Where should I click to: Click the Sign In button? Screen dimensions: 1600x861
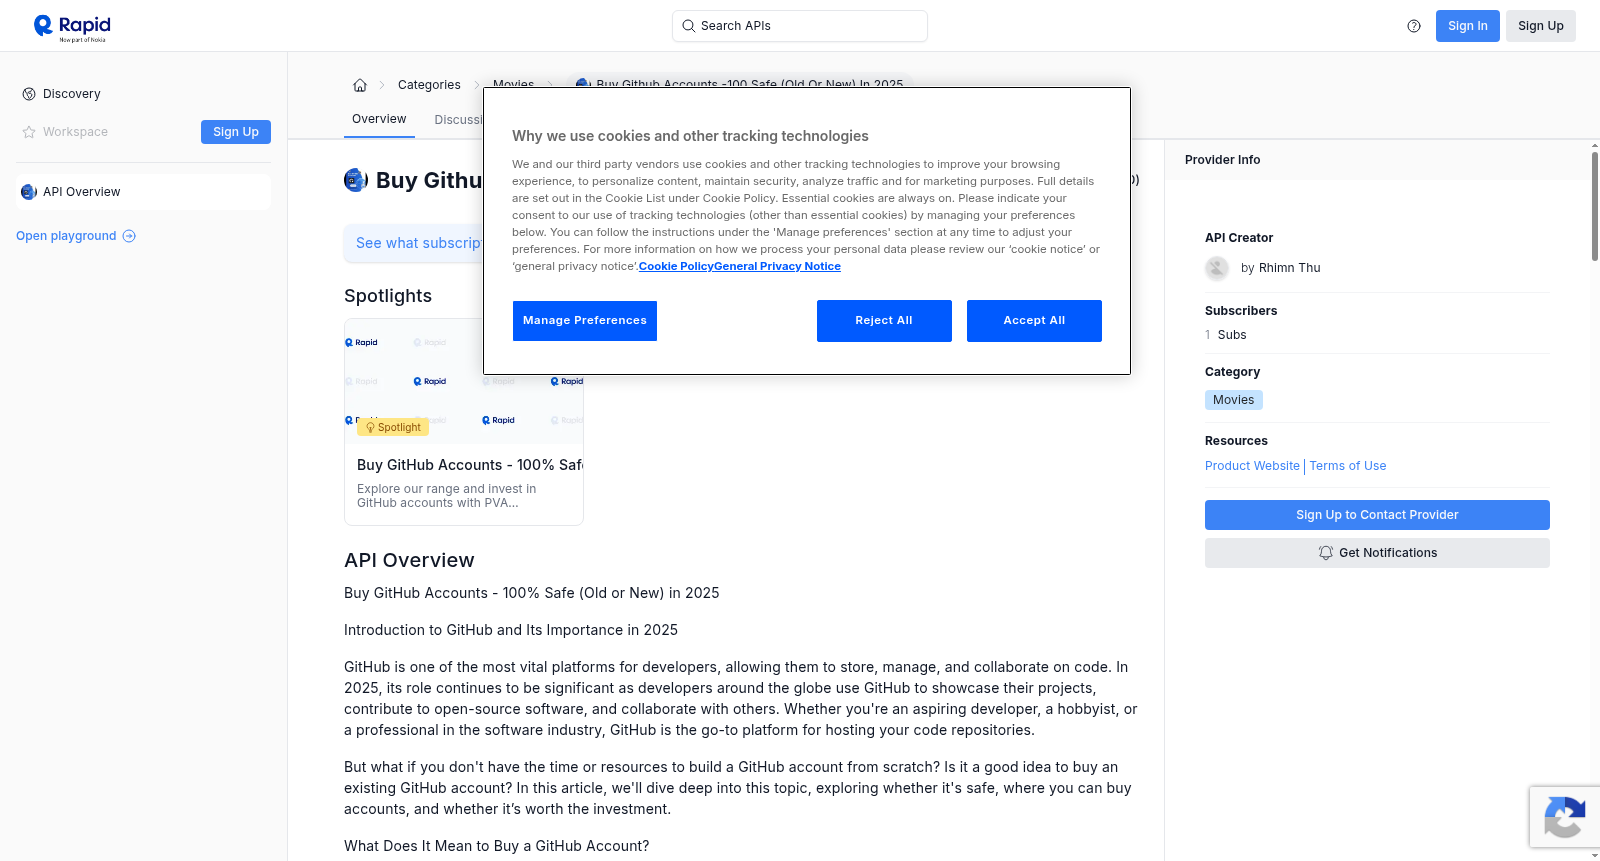point(1467,26)
